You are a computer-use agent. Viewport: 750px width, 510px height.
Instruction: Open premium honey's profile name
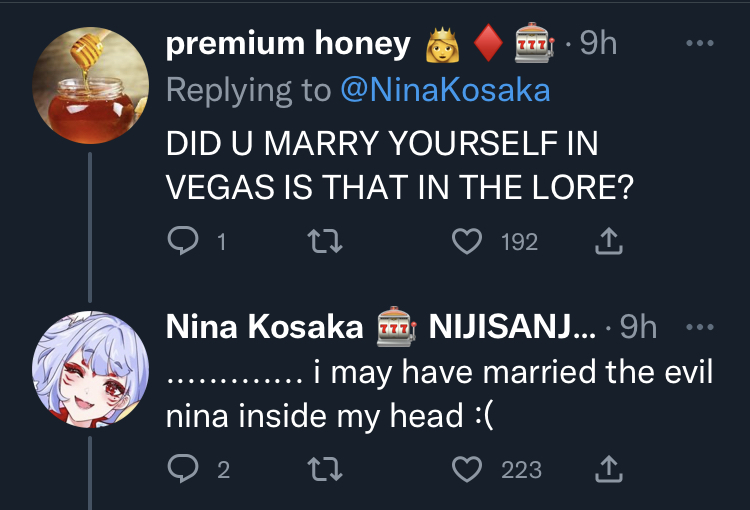(x=288, y=44)
